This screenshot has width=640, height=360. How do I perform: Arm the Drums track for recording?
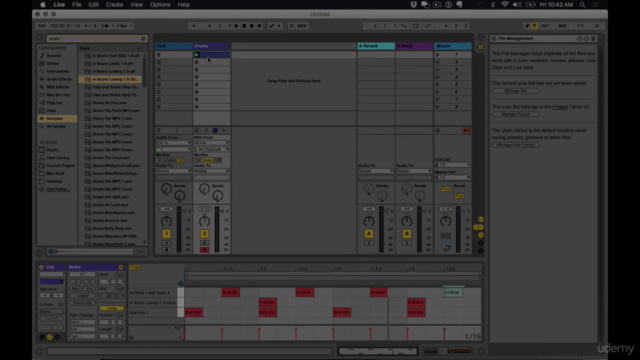coord(204,250)
